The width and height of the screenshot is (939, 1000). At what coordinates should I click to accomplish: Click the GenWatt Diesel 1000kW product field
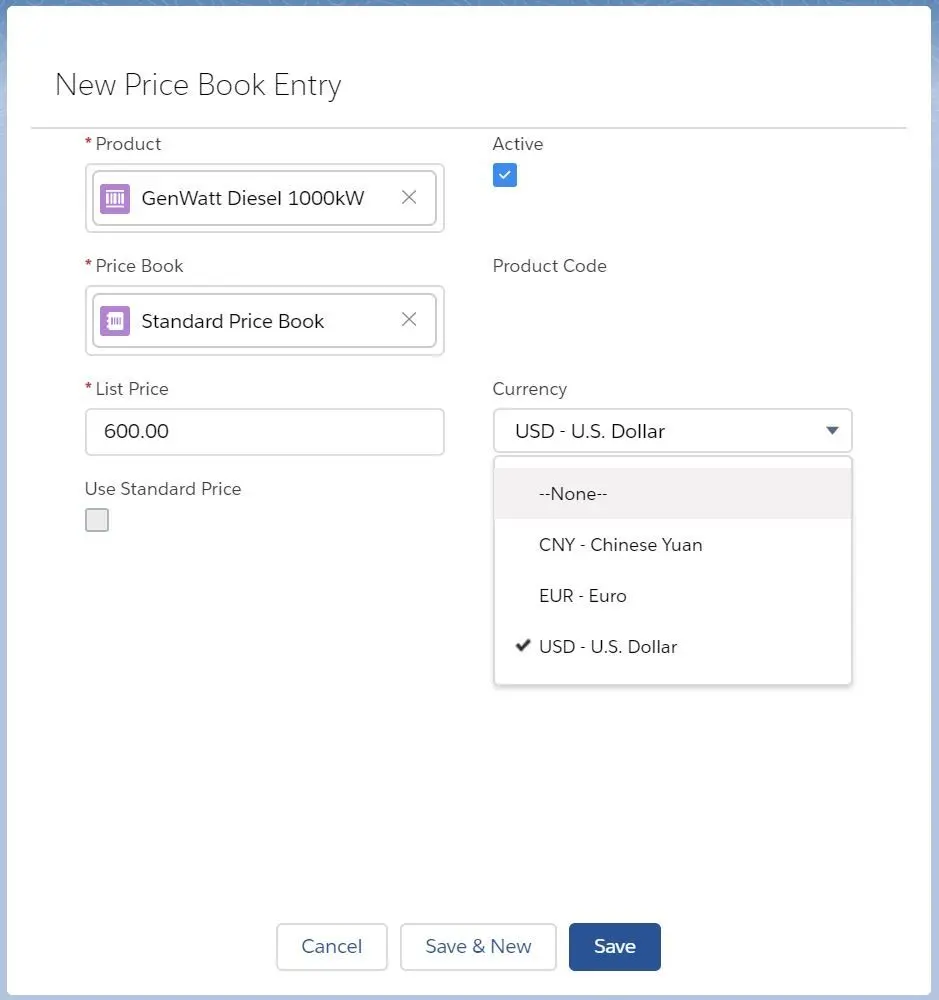pyautogui.click(x=265, y=198)
